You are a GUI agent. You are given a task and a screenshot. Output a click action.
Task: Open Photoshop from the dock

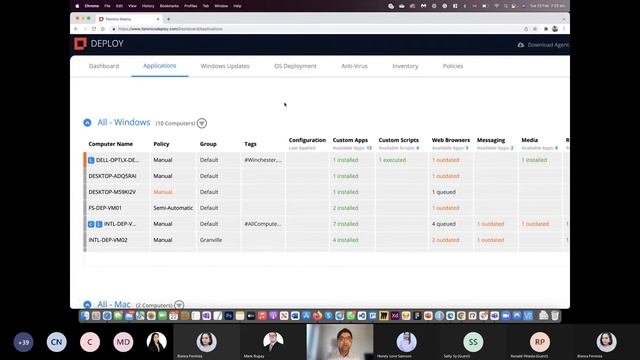point(229,316)
